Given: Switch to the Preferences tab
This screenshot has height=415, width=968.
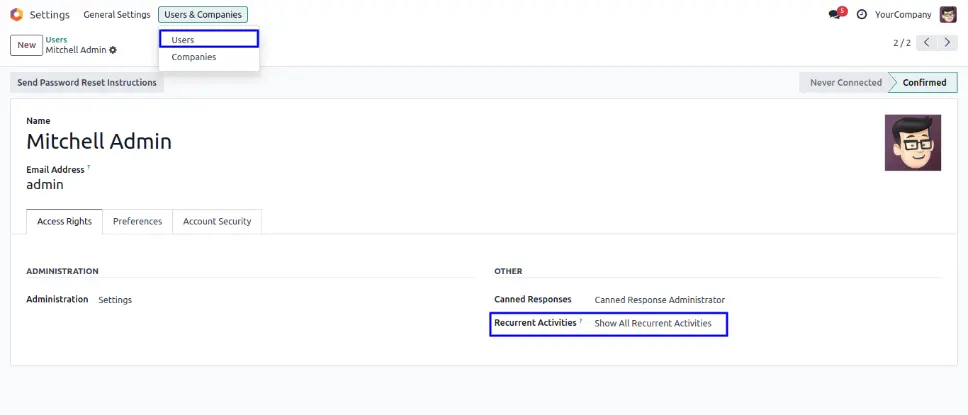Looking at the screenshot, I should (x=137, y=221).
